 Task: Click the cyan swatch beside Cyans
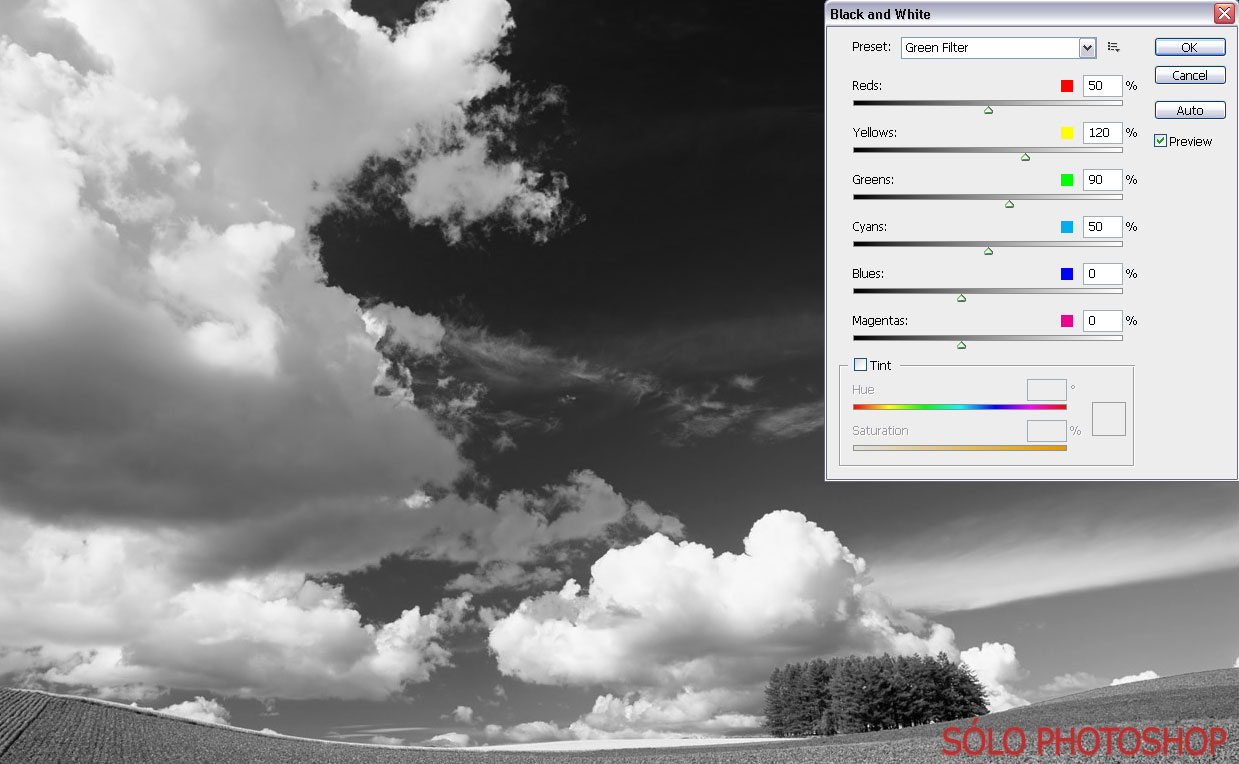(x=1067, y=227)
